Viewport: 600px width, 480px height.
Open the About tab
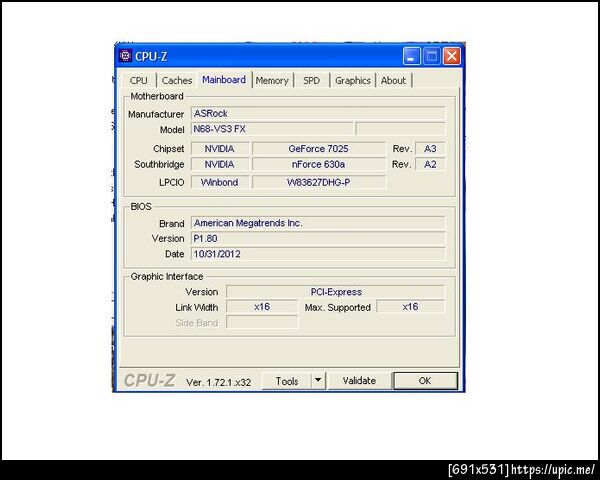click(393, 80)
